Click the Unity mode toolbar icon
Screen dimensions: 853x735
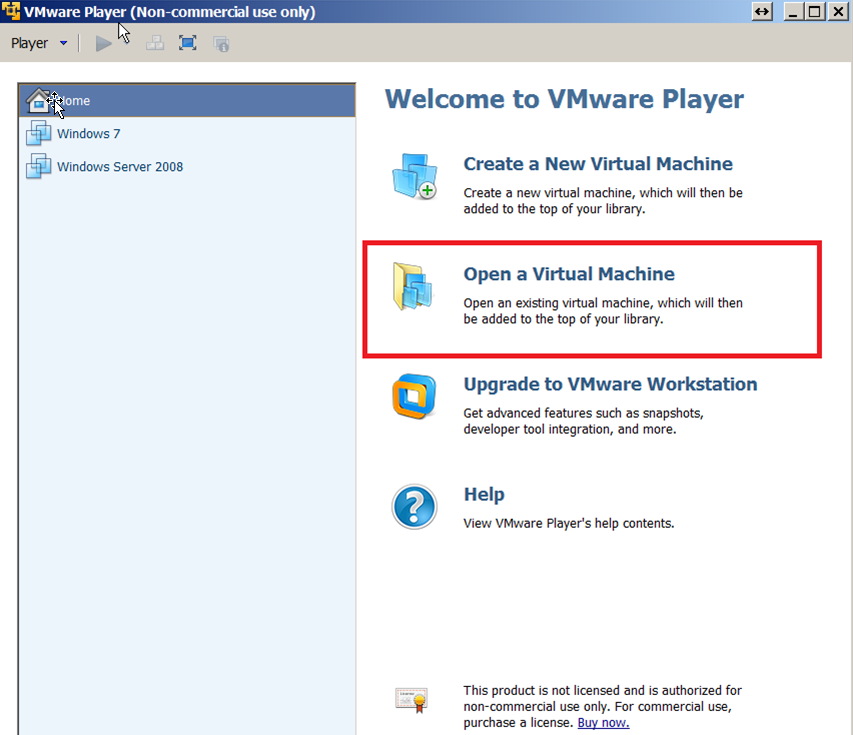pyautogui.click(x=221, y=44)
